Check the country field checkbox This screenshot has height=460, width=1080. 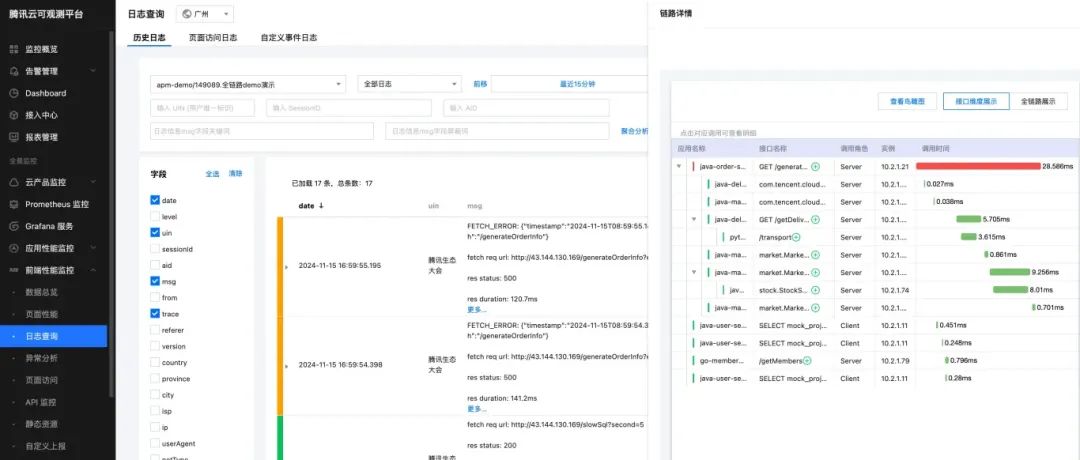154,362
